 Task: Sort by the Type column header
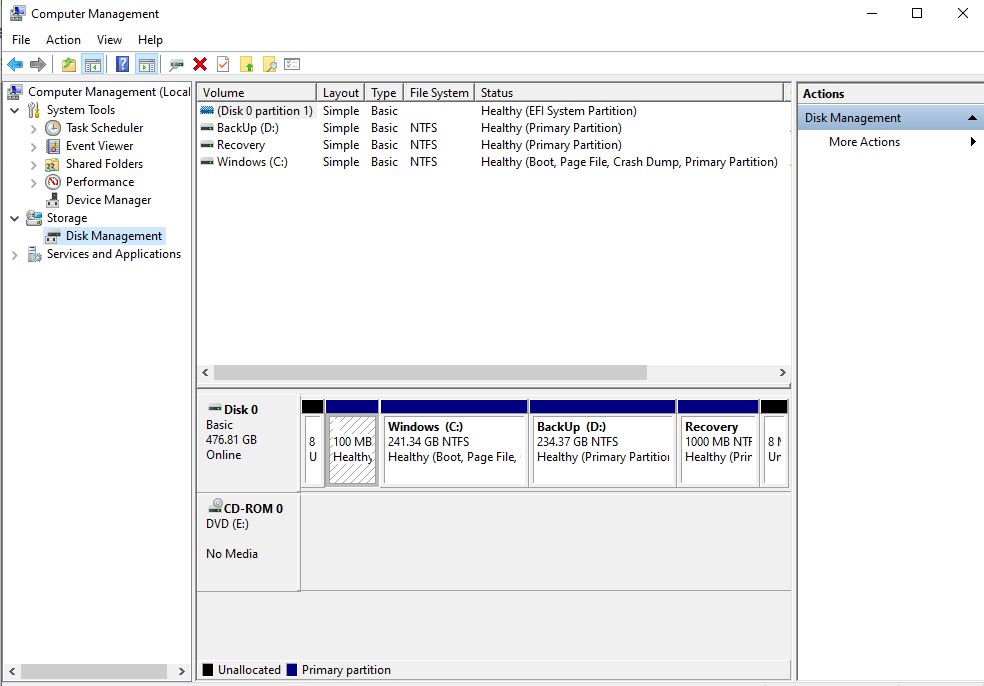click(x=383, y=92)
